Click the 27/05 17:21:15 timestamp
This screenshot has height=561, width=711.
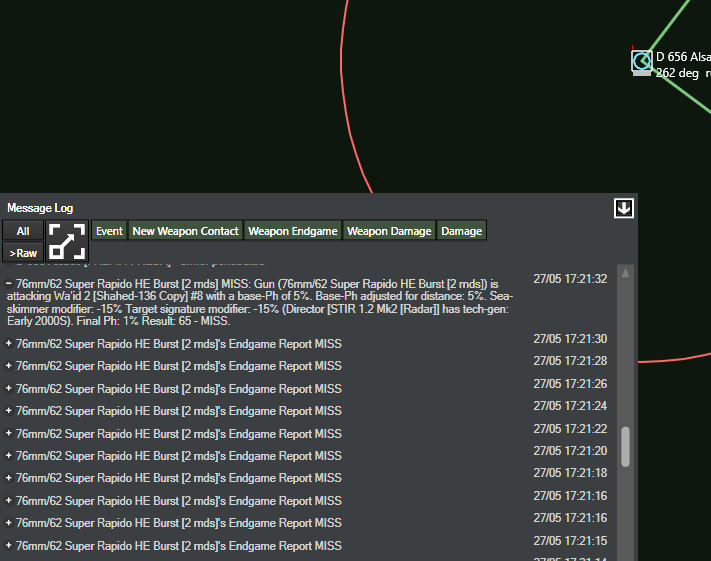pyautogui.click(x=570, y=541)
